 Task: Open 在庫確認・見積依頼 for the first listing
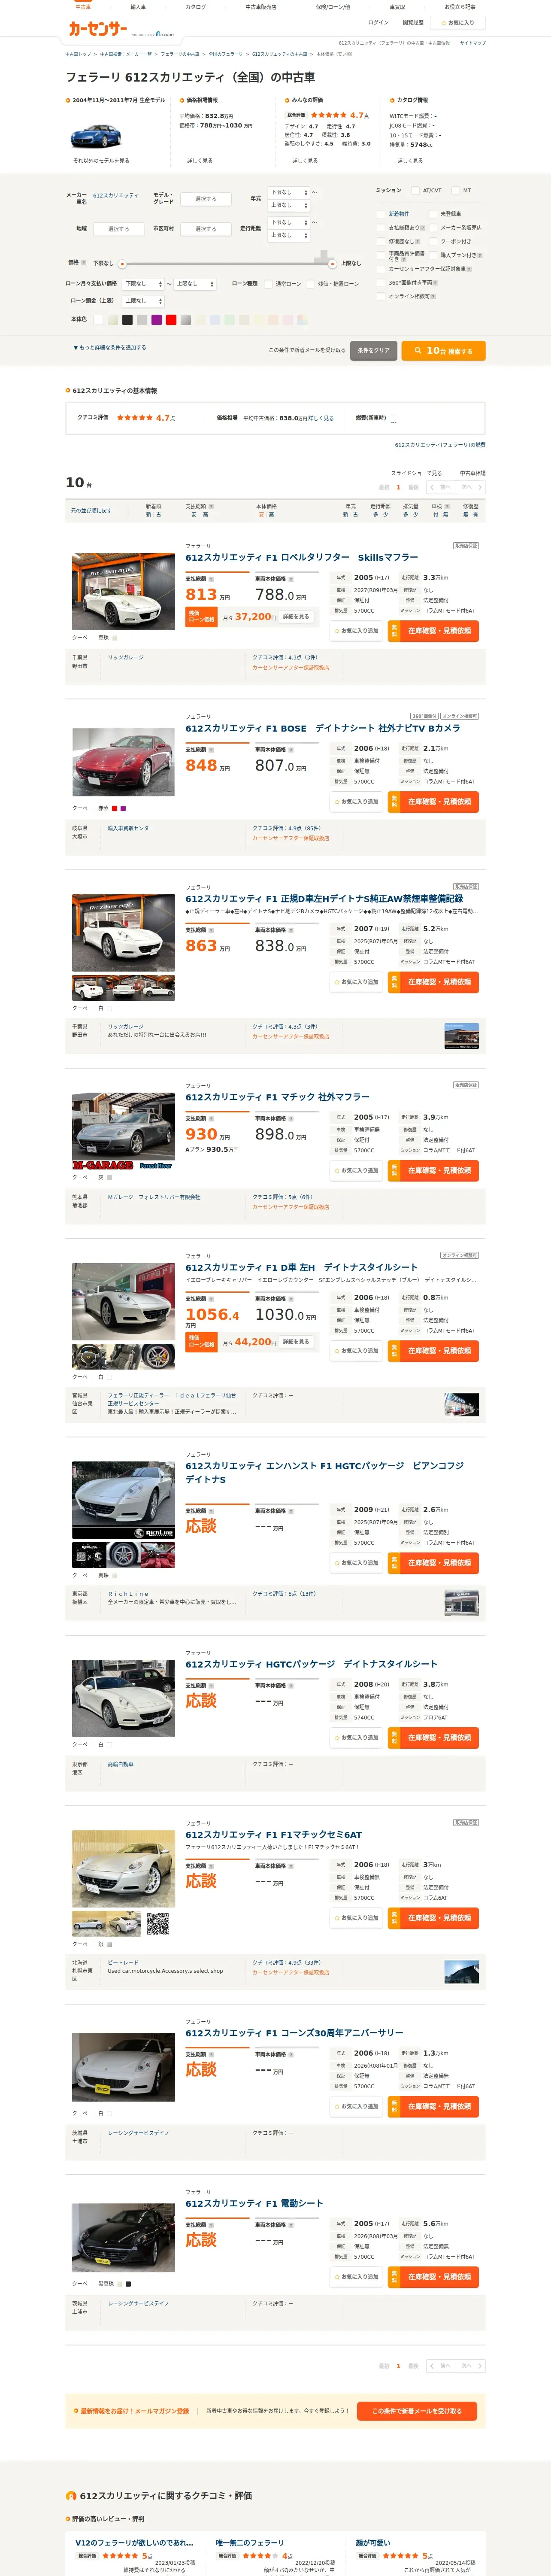pos(433,631)
